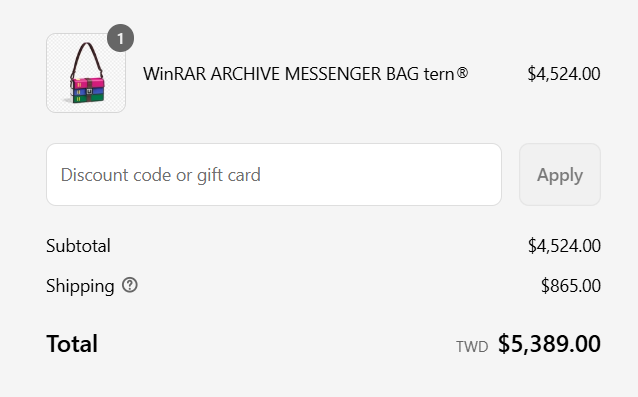Click the Shipping help question mark icon

[130, 285]
